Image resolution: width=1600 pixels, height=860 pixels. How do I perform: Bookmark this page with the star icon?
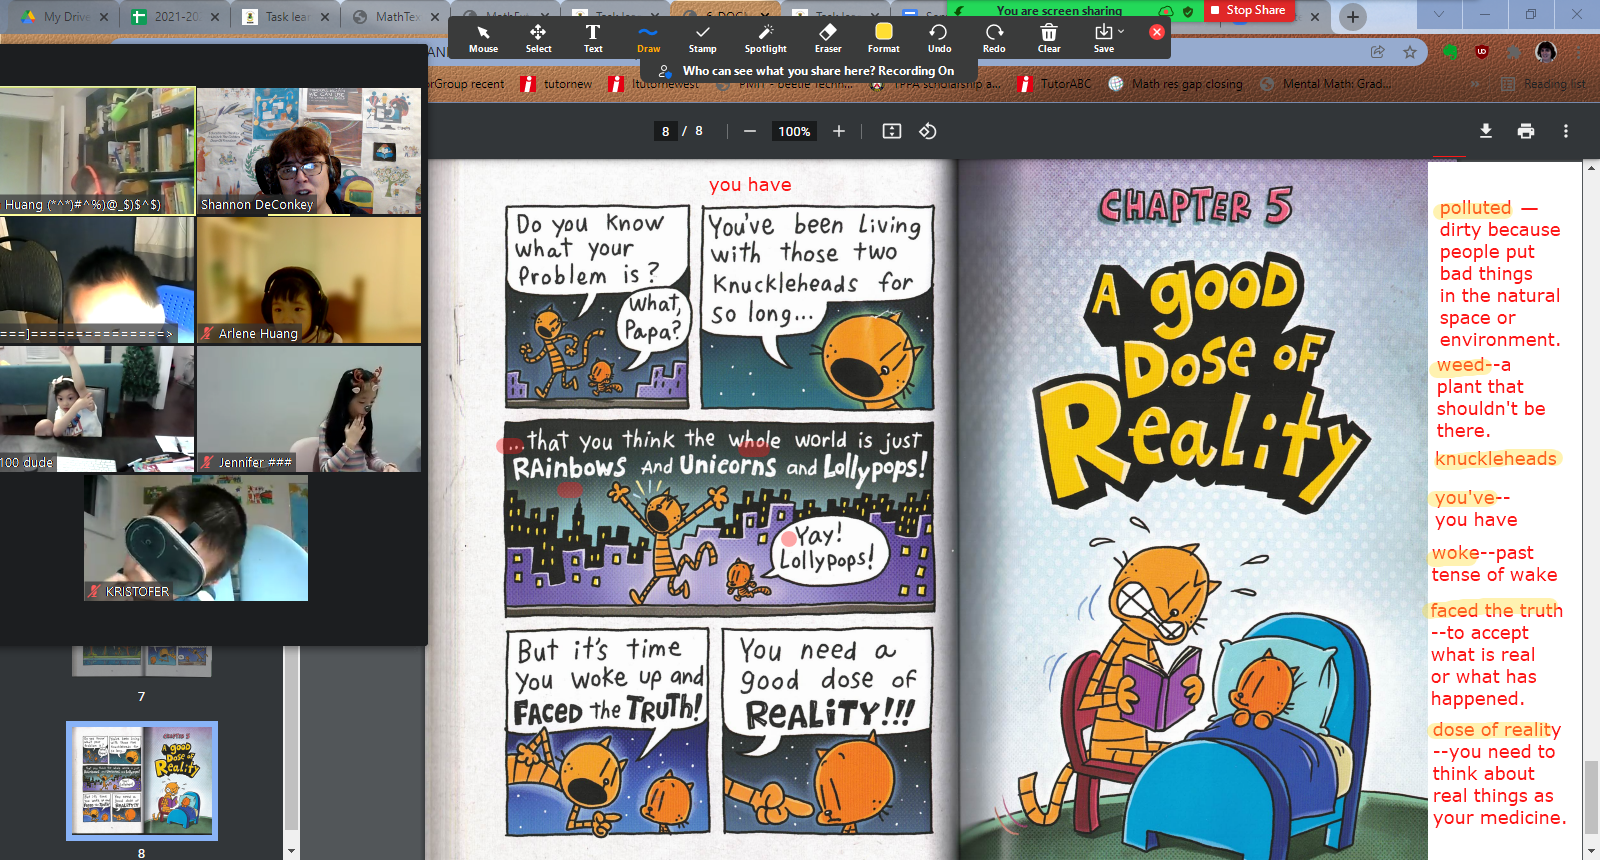[1410, 52]
